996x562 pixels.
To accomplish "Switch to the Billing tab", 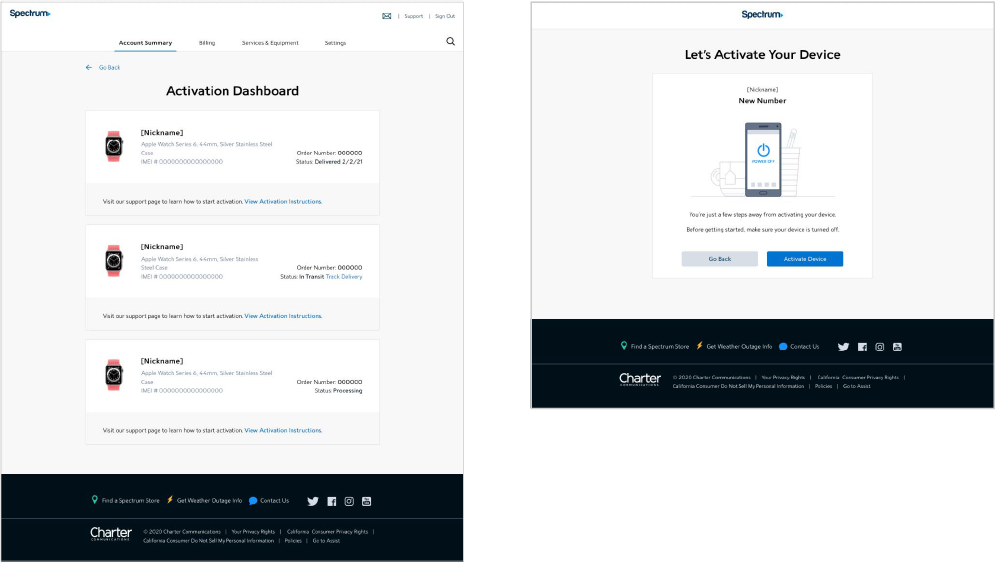I will 207,43.
